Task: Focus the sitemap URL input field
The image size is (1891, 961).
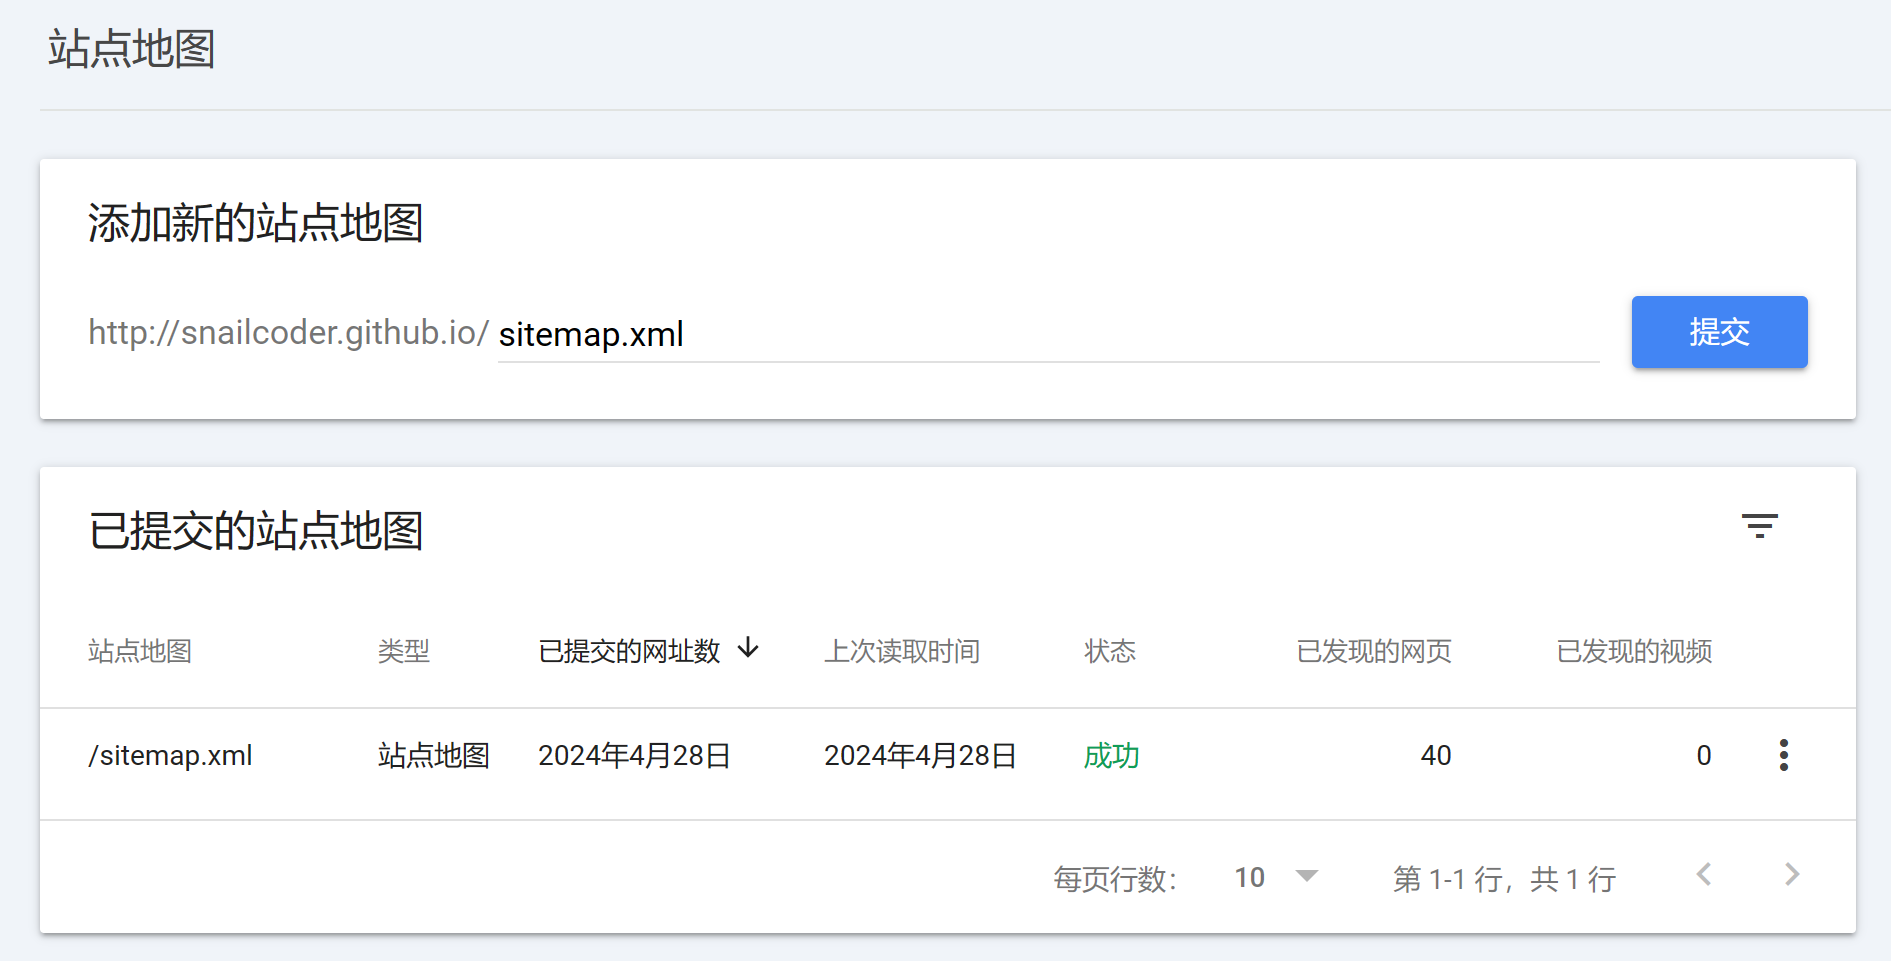Action: coord(1048,334)
